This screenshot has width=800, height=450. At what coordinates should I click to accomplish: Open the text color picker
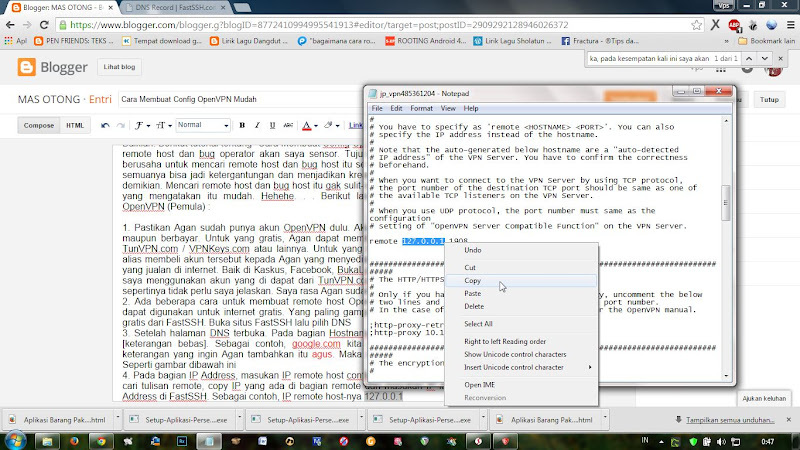[309, 125]
